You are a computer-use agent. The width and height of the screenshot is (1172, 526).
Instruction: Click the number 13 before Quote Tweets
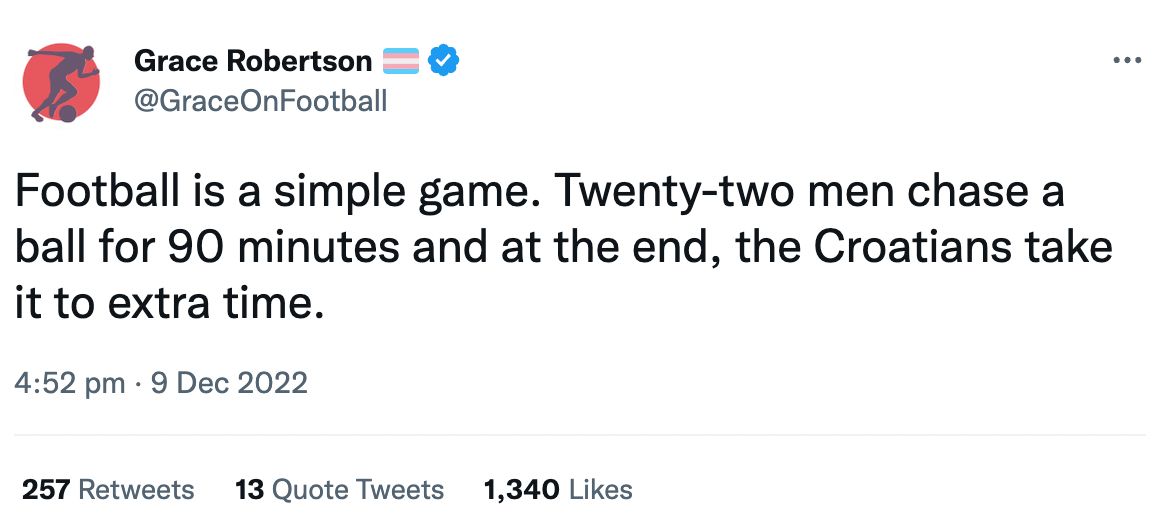(249, 490)
